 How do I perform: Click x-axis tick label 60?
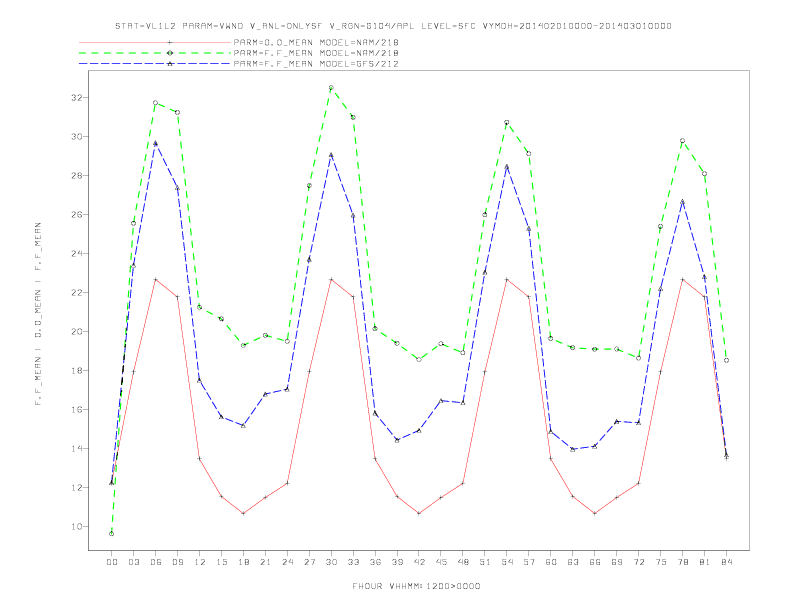pyautogui.click(x=551, y=562)
